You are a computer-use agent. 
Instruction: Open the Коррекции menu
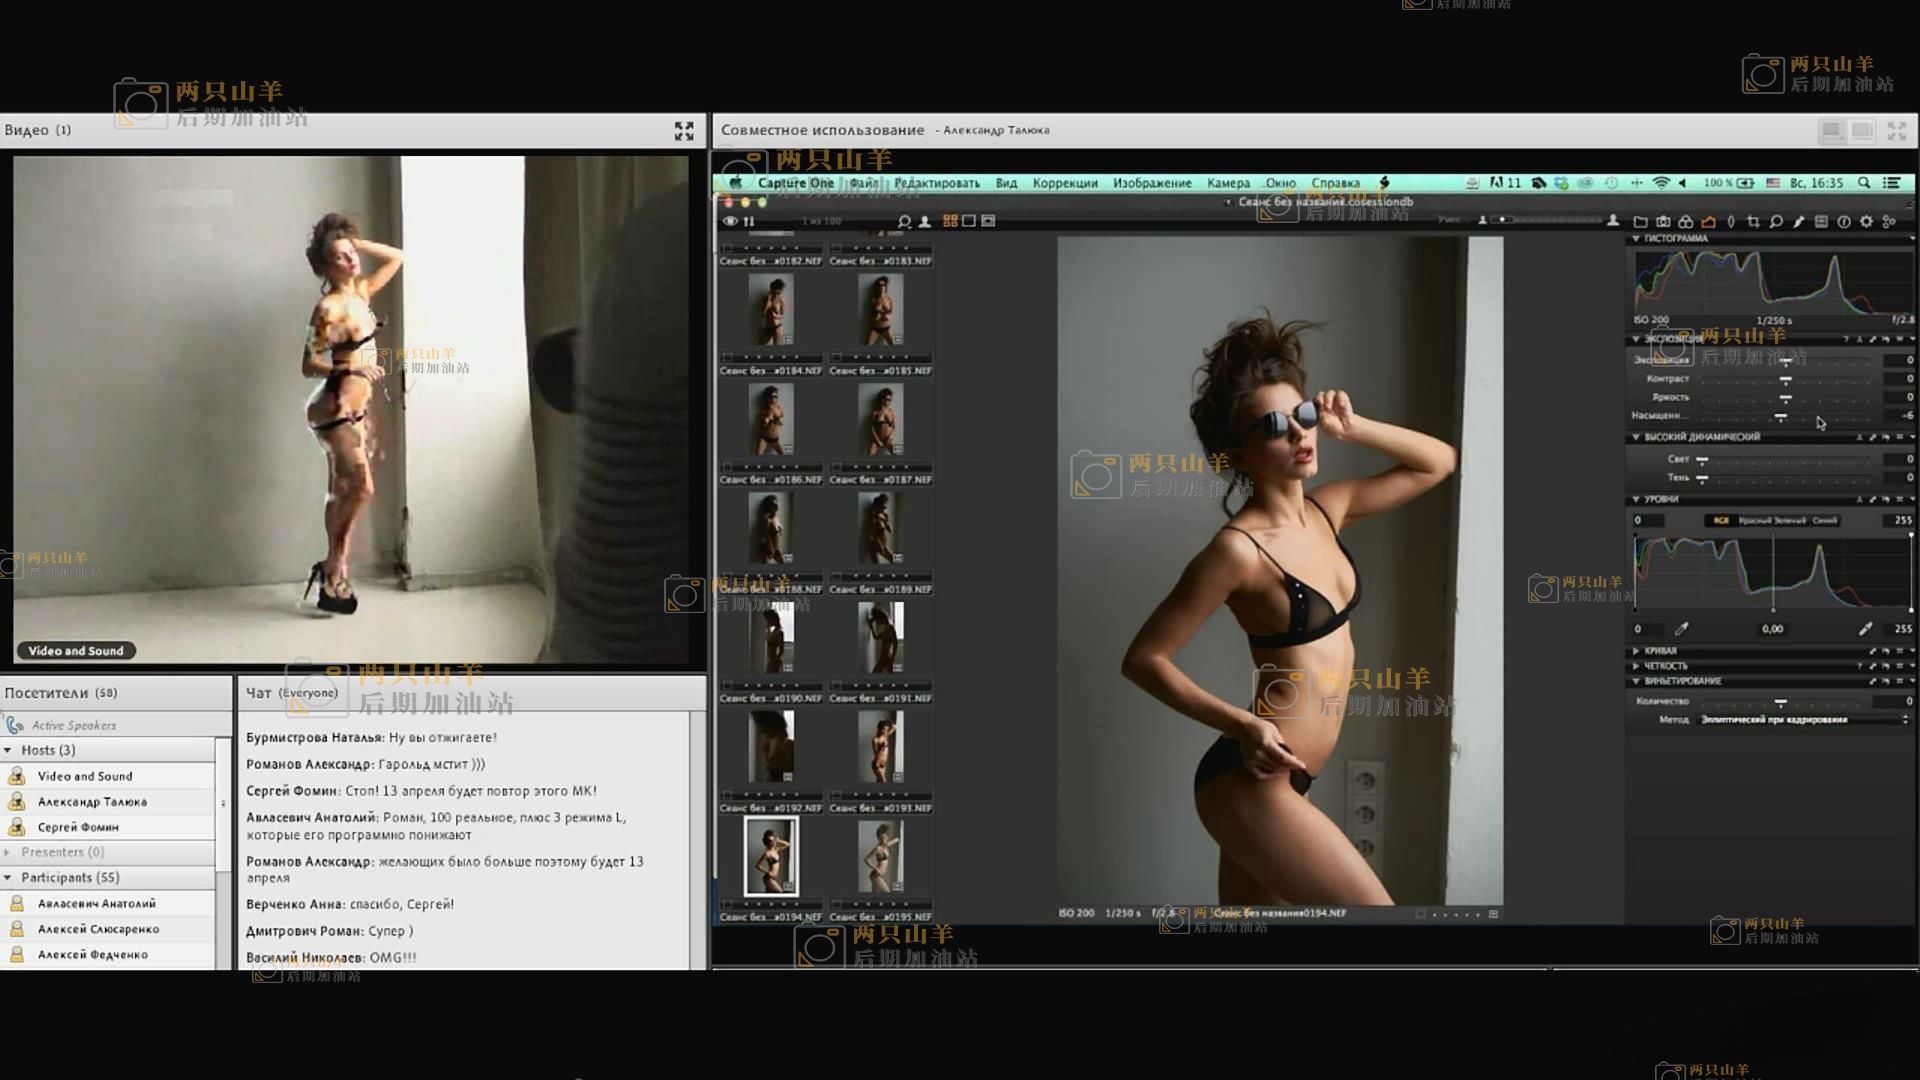(x=1065, y=183)
